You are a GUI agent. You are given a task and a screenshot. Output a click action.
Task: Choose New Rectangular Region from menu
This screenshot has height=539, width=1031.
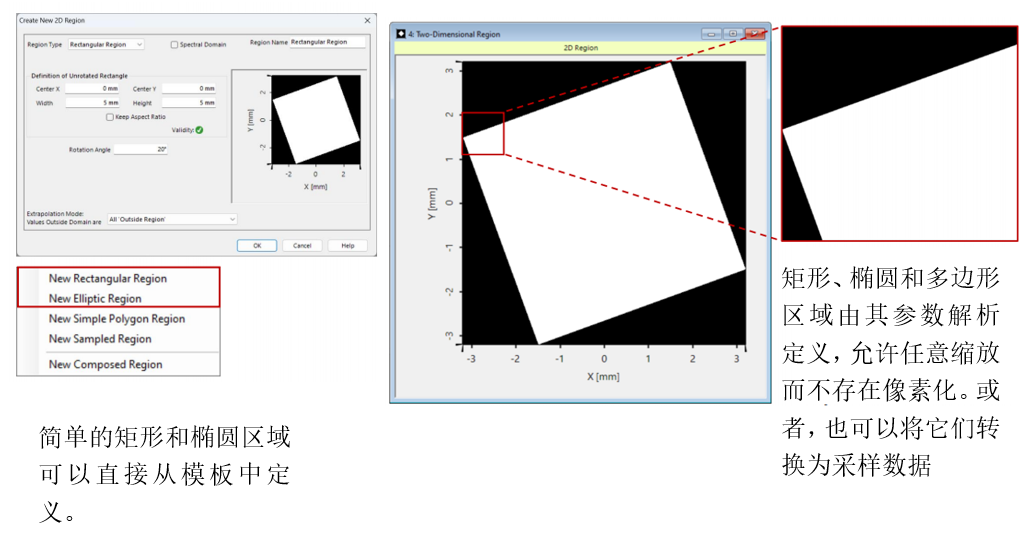(108, 278)
